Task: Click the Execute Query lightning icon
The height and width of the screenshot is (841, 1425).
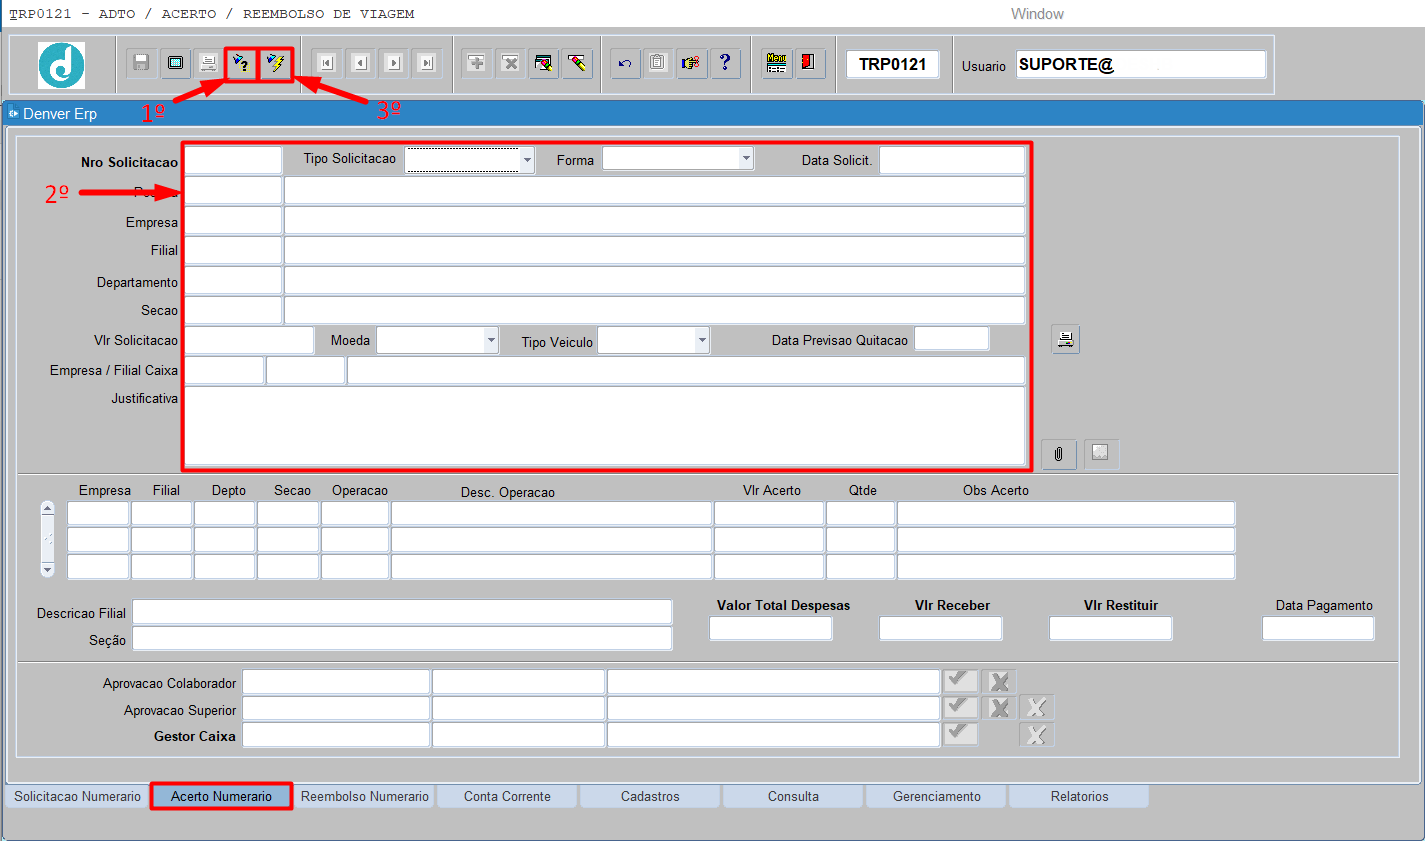Action: 276,63
